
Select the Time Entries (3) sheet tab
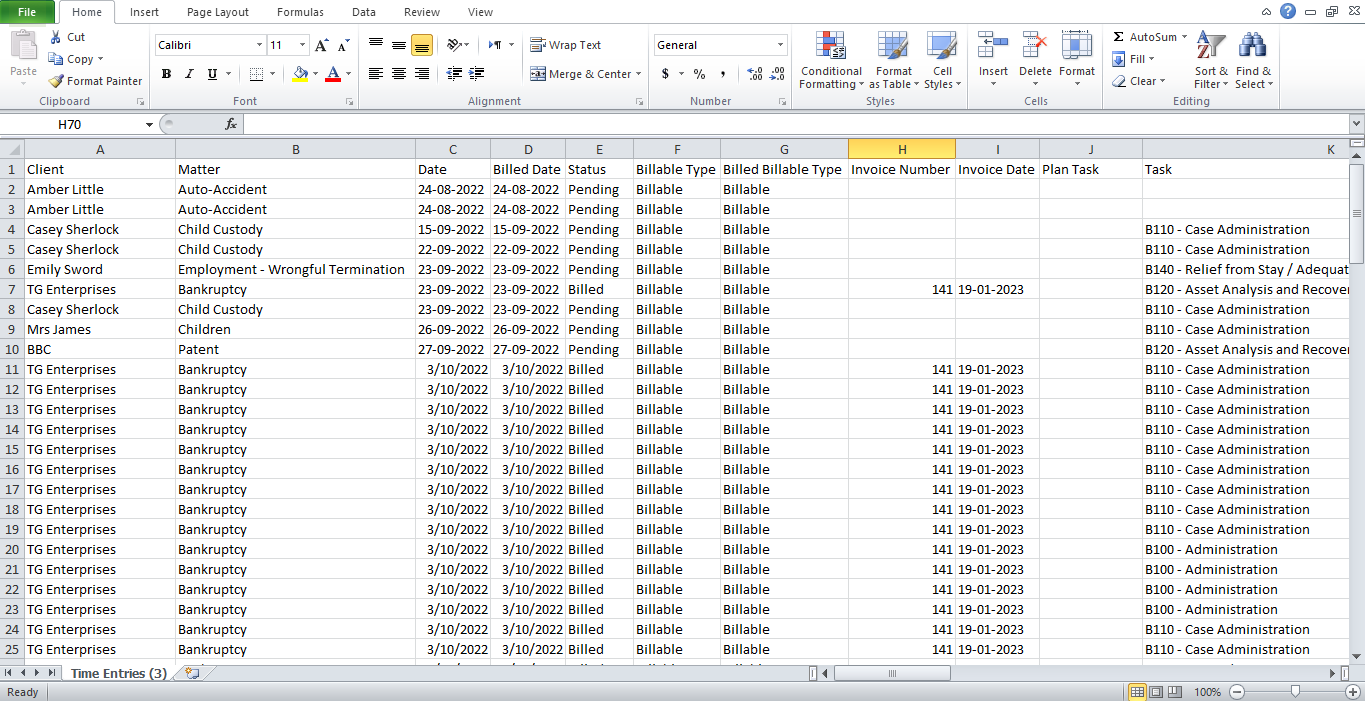119,673
